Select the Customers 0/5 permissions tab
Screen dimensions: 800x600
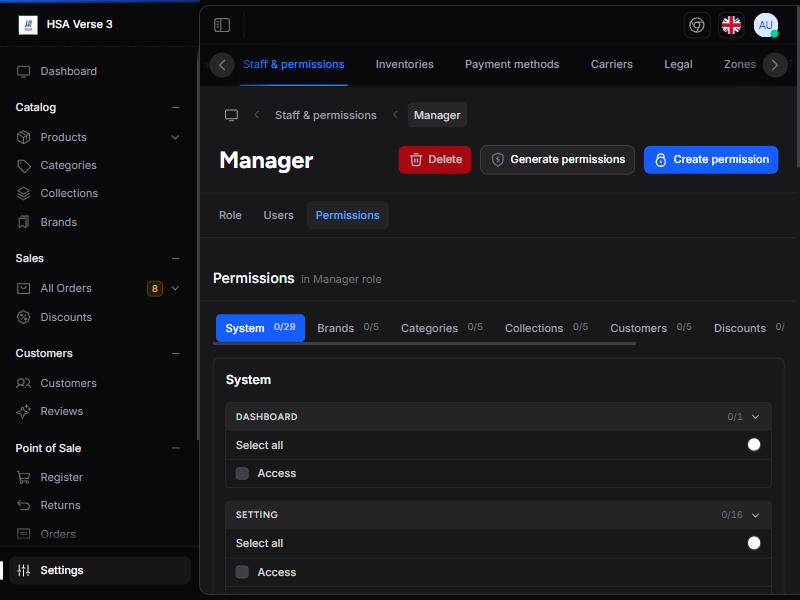coord(651,328)
